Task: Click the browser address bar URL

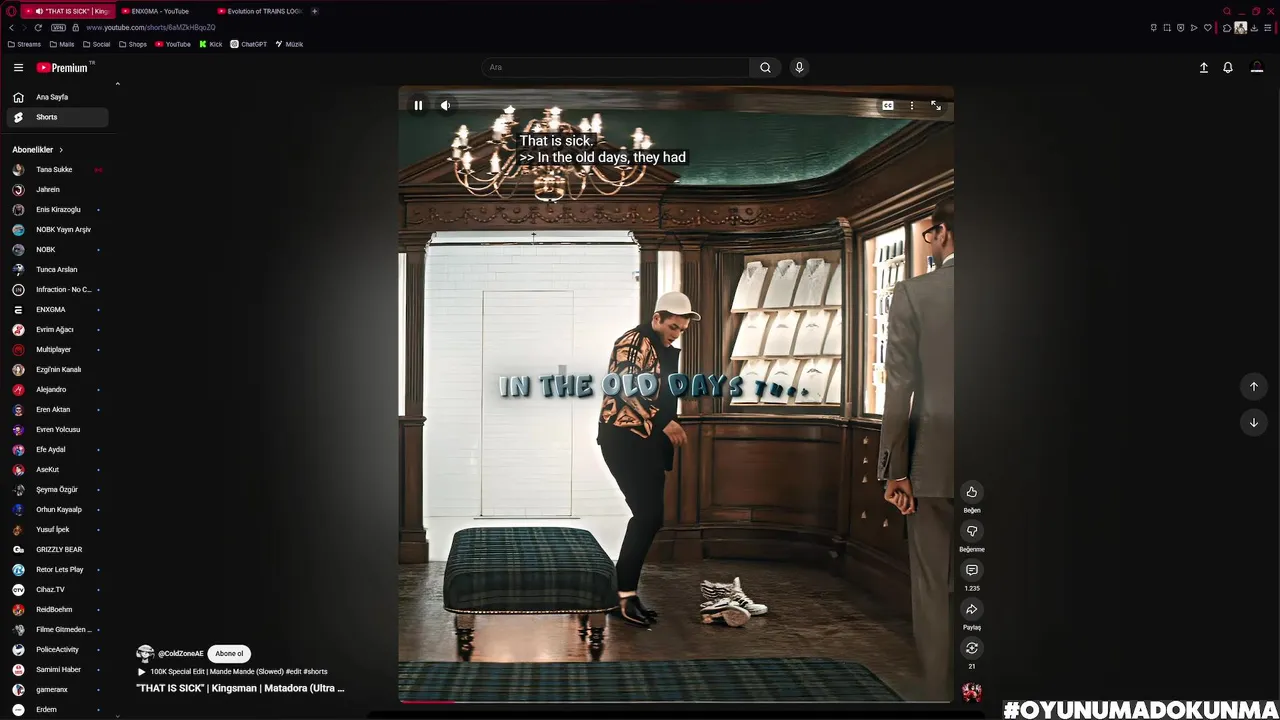Action: point(150,27)
